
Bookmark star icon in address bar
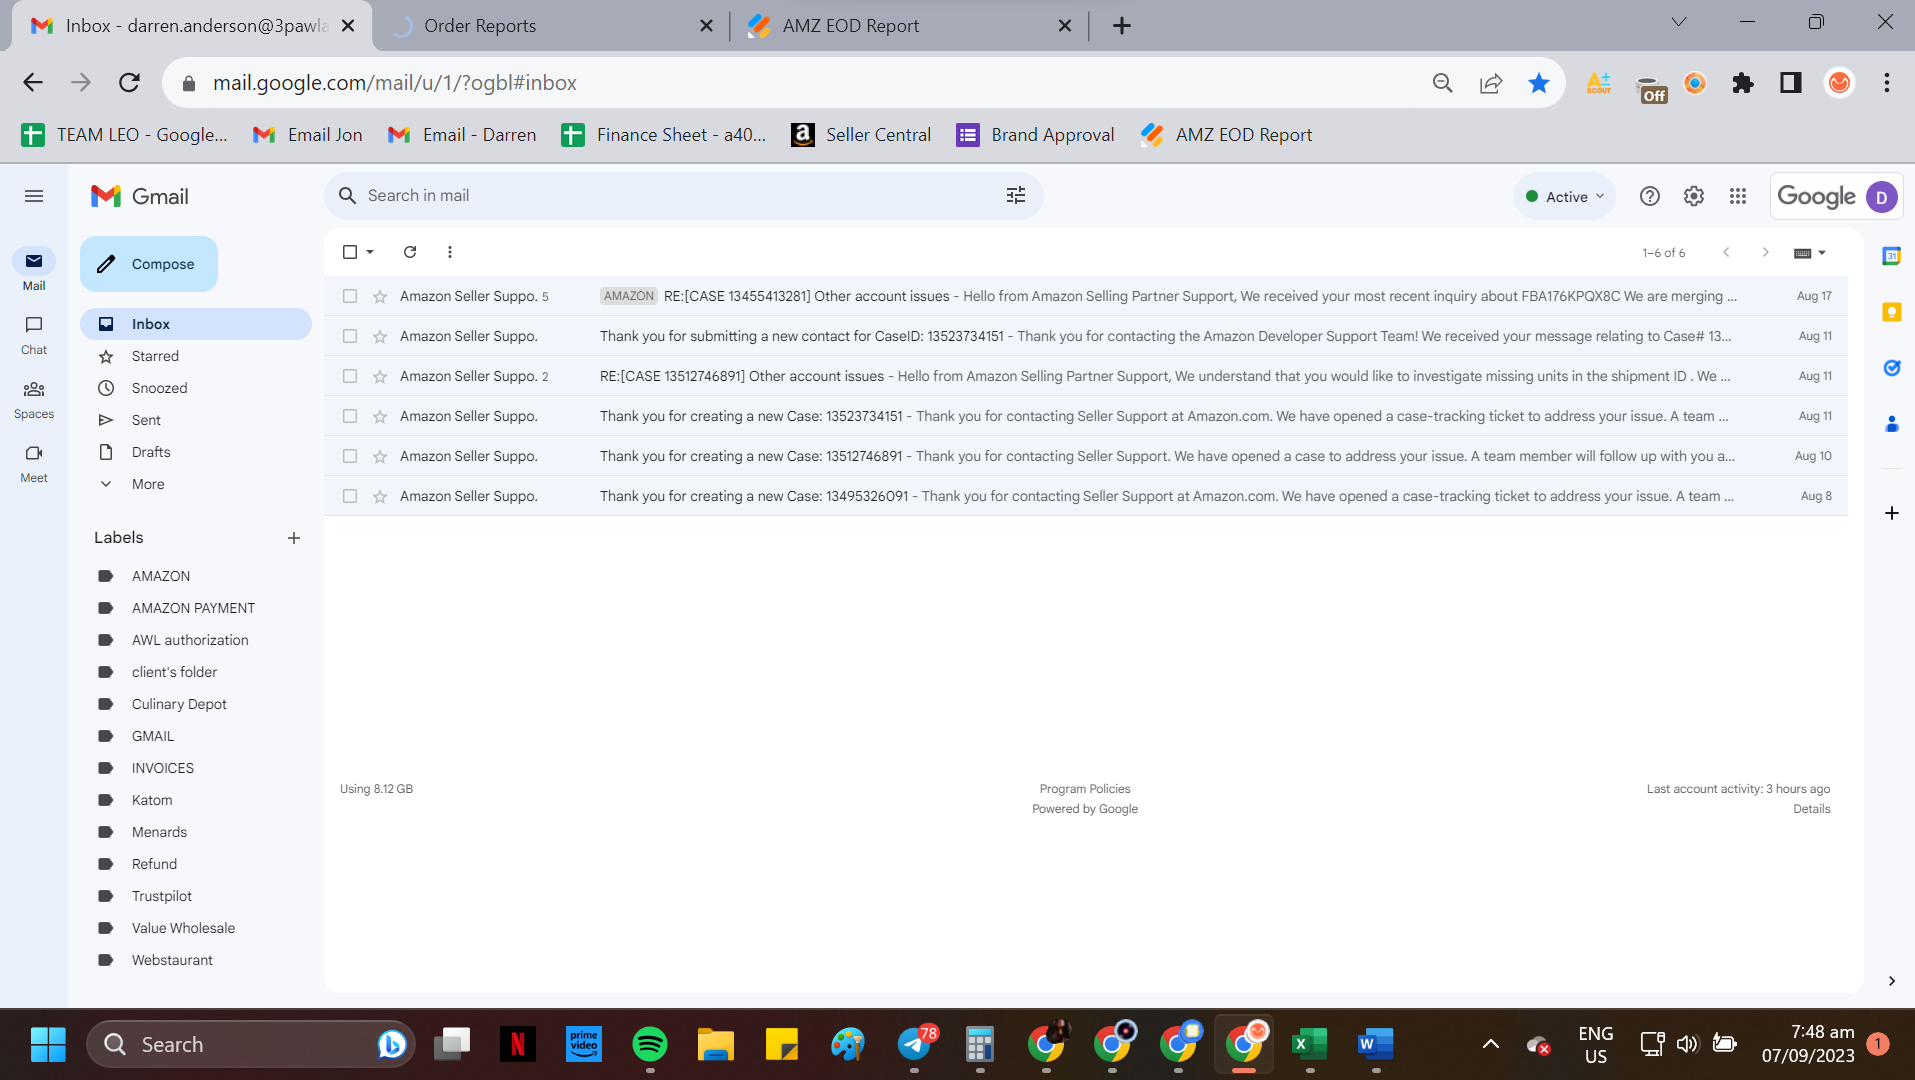pos(1539,83)
